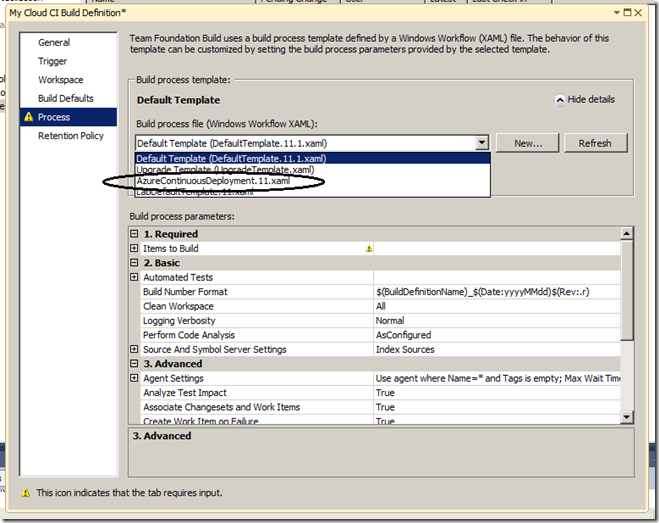The width and height of the screenshot is (659, 523).
Task: Click the Build Number Format value field
Action: tap(495, 291)
